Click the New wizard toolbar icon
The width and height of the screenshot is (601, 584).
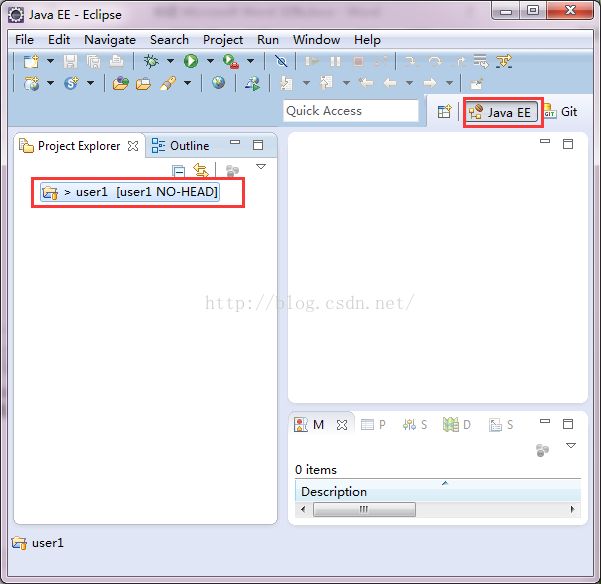point(31,61)
